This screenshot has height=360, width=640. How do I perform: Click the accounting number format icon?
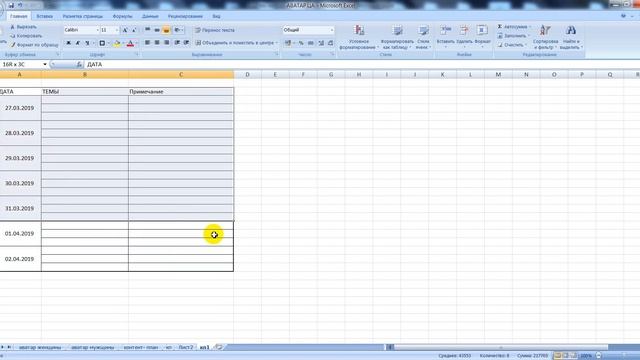[x=288, y=43]
